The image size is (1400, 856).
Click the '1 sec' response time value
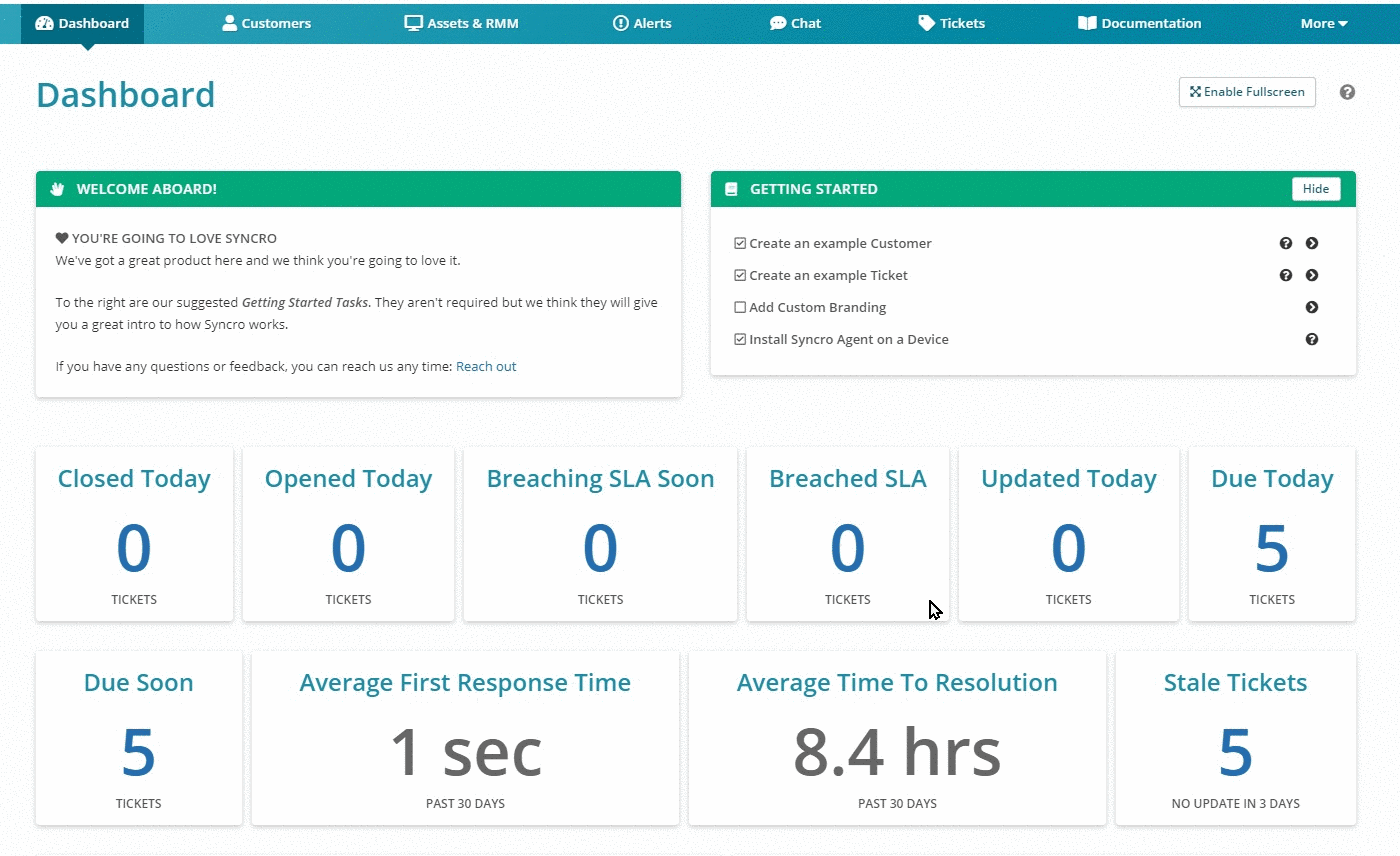465,752
